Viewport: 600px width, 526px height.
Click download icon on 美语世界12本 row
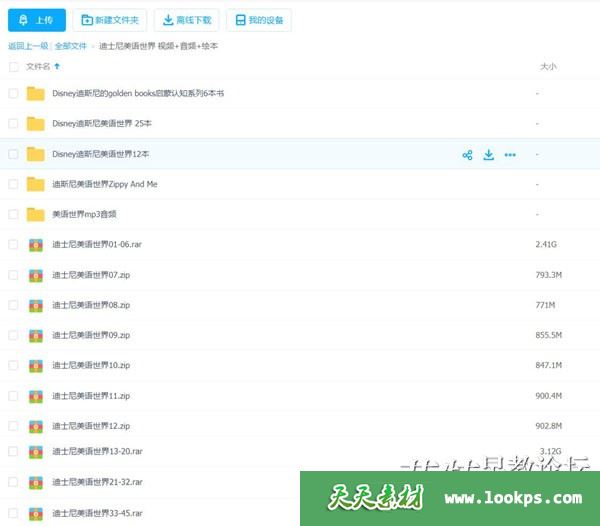(x=489, y=155)
